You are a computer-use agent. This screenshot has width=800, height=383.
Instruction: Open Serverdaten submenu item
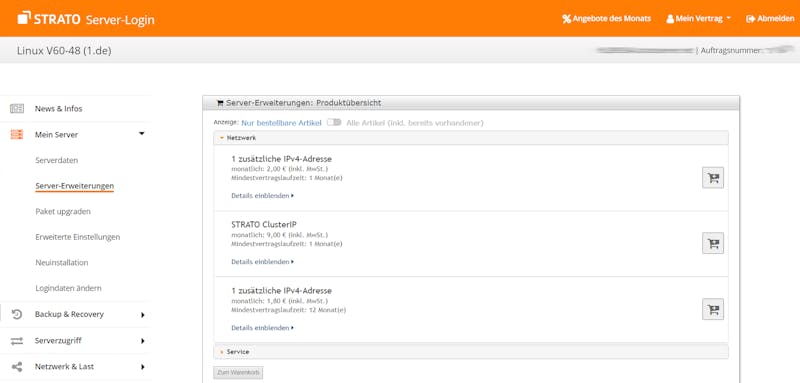[57, 160]
